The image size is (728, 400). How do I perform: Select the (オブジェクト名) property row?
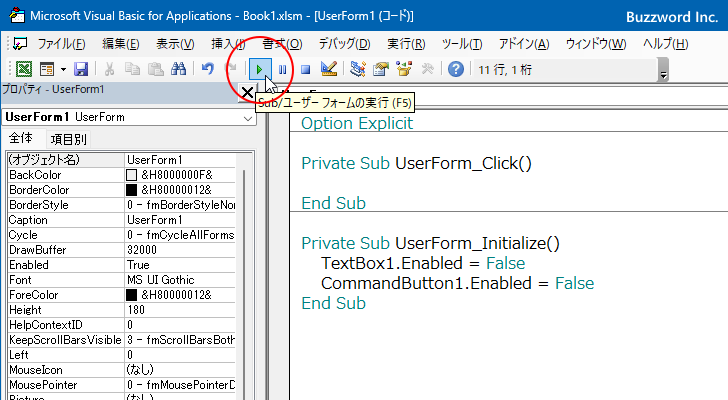pyautogui.click(x=122, y=160)
